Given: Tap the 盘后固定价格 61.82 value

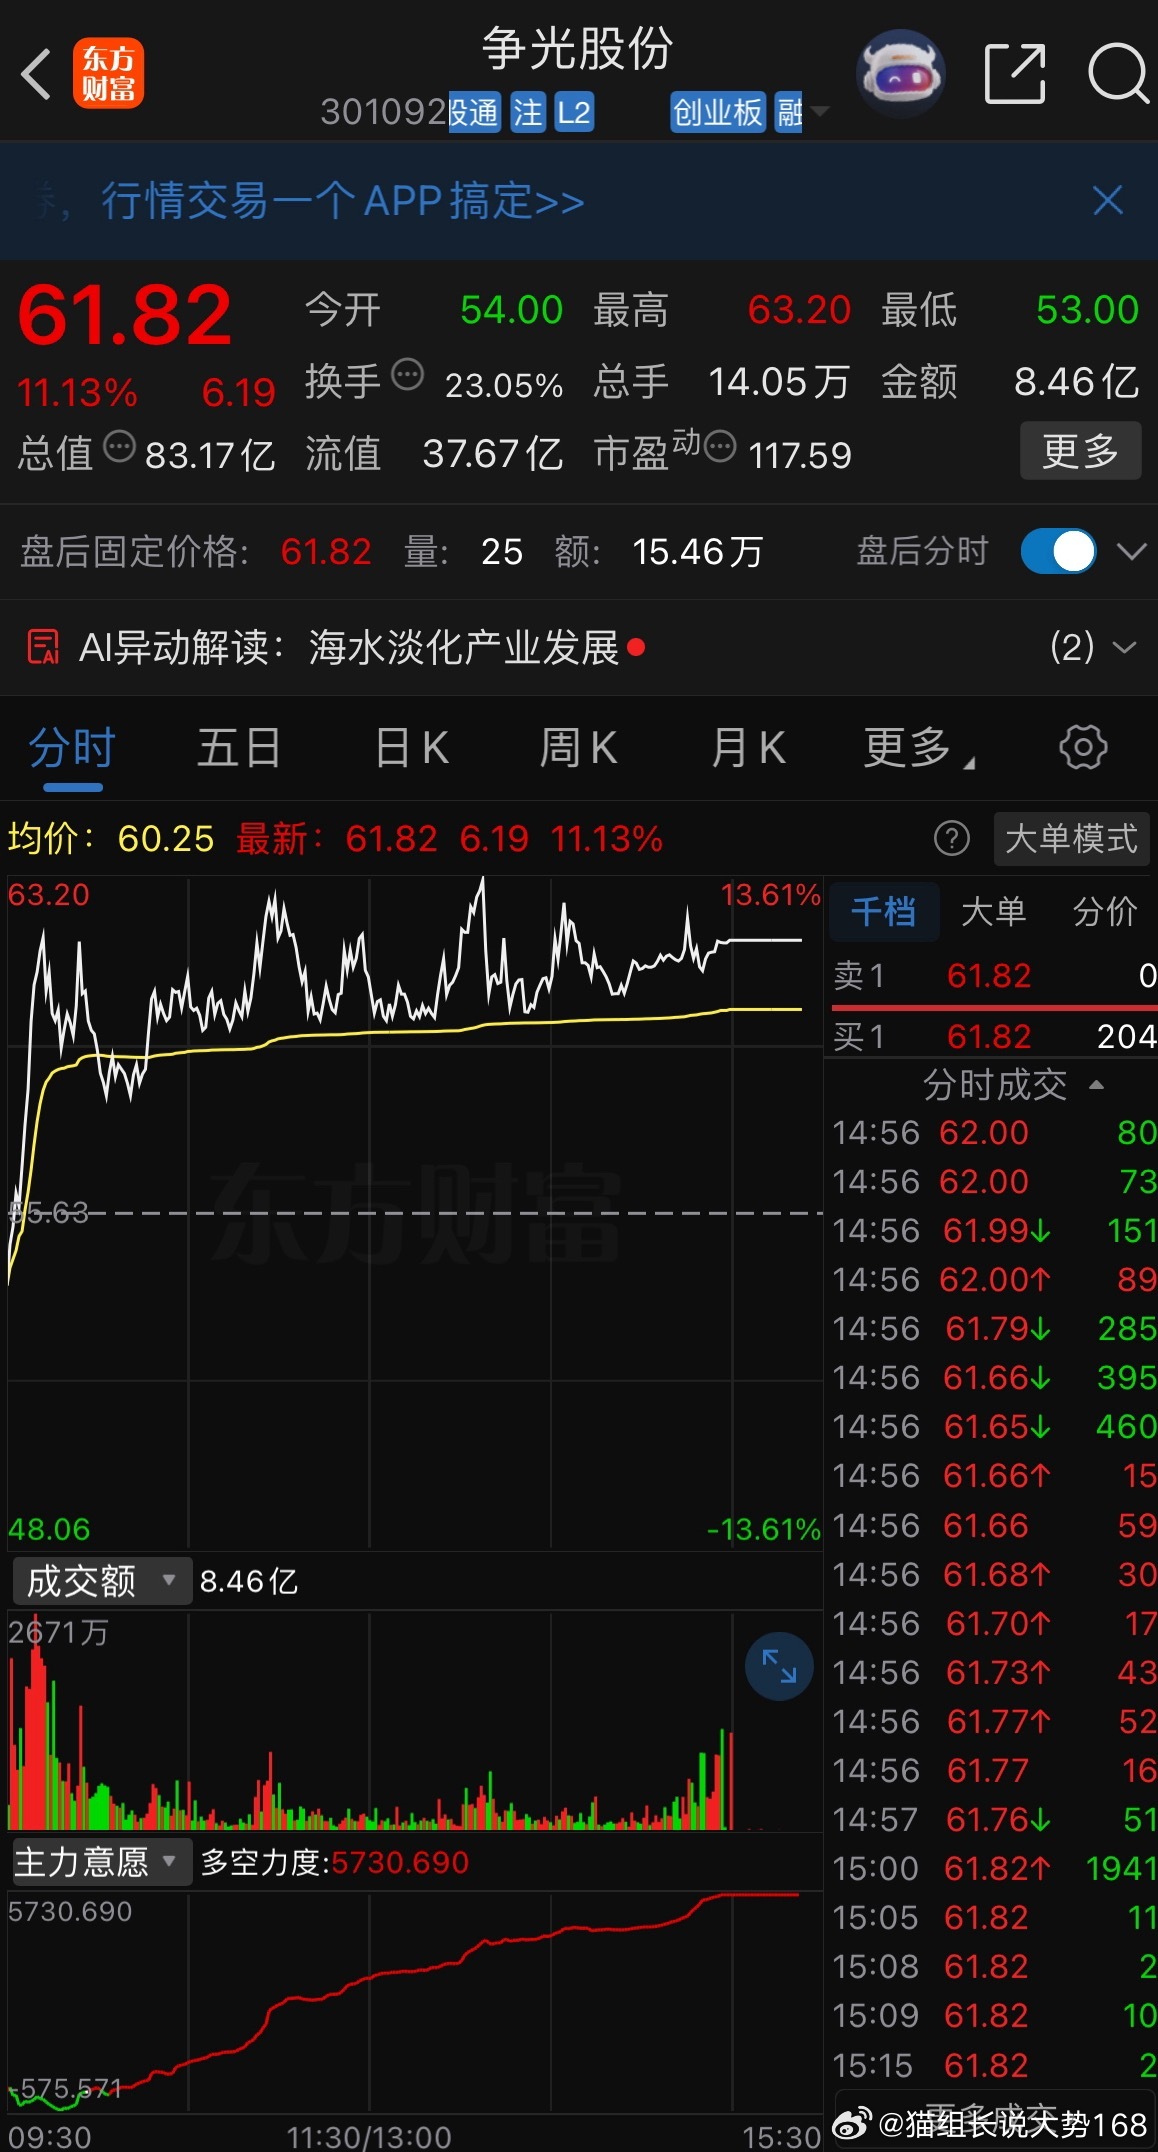Looking at the screenshot, I should [326, 551].
